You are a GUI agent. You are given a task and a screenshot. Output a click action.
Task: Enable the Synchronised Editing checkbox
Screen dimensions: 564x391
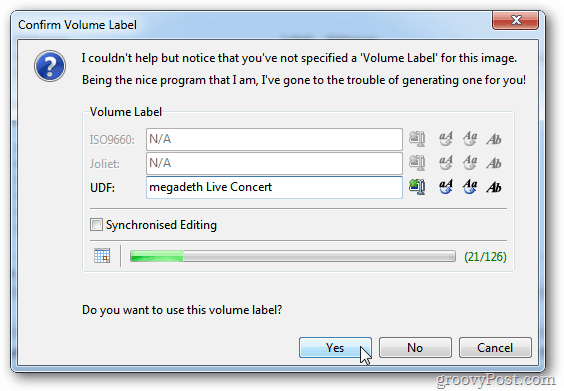[96, 225]
